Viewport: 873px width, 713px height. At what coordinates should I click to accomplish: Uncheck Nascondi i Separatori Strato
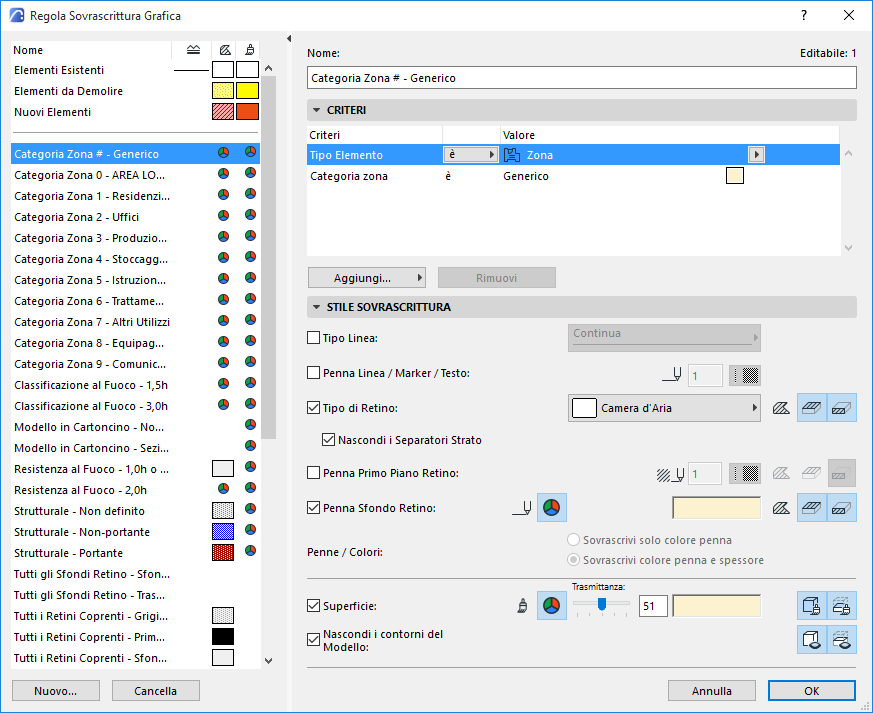tap(330, 440)
